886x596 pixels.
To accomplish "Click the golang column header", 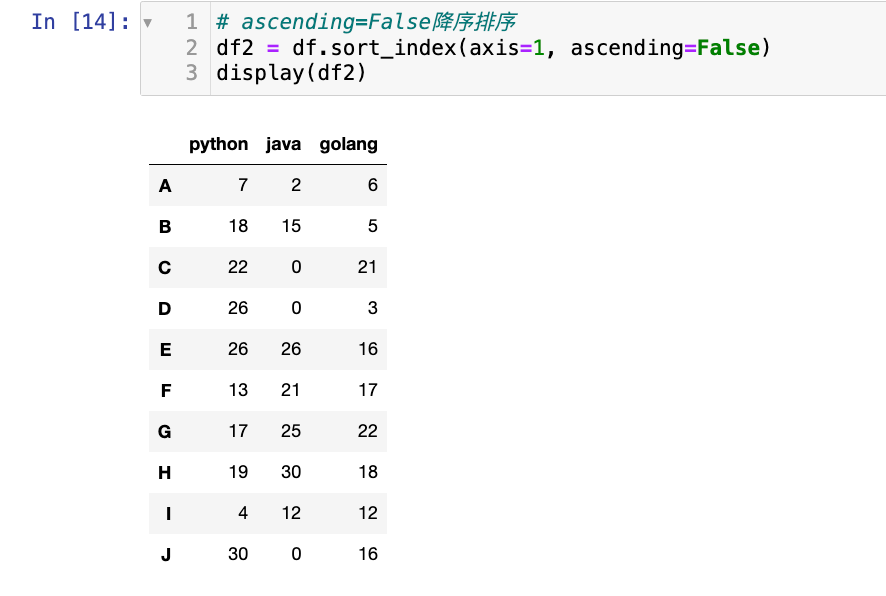I will click(x=348, y=144).
